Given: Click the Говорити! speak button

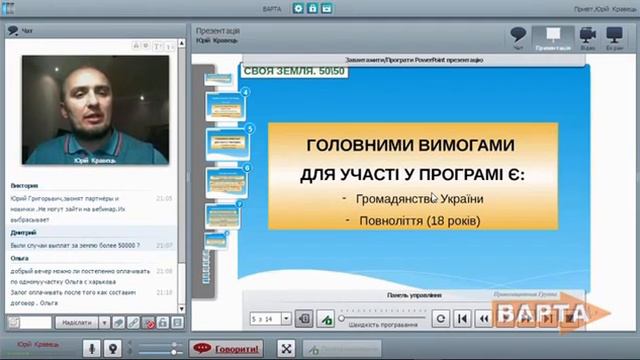Looking at the screenshot, I should [x=226, y=349].
